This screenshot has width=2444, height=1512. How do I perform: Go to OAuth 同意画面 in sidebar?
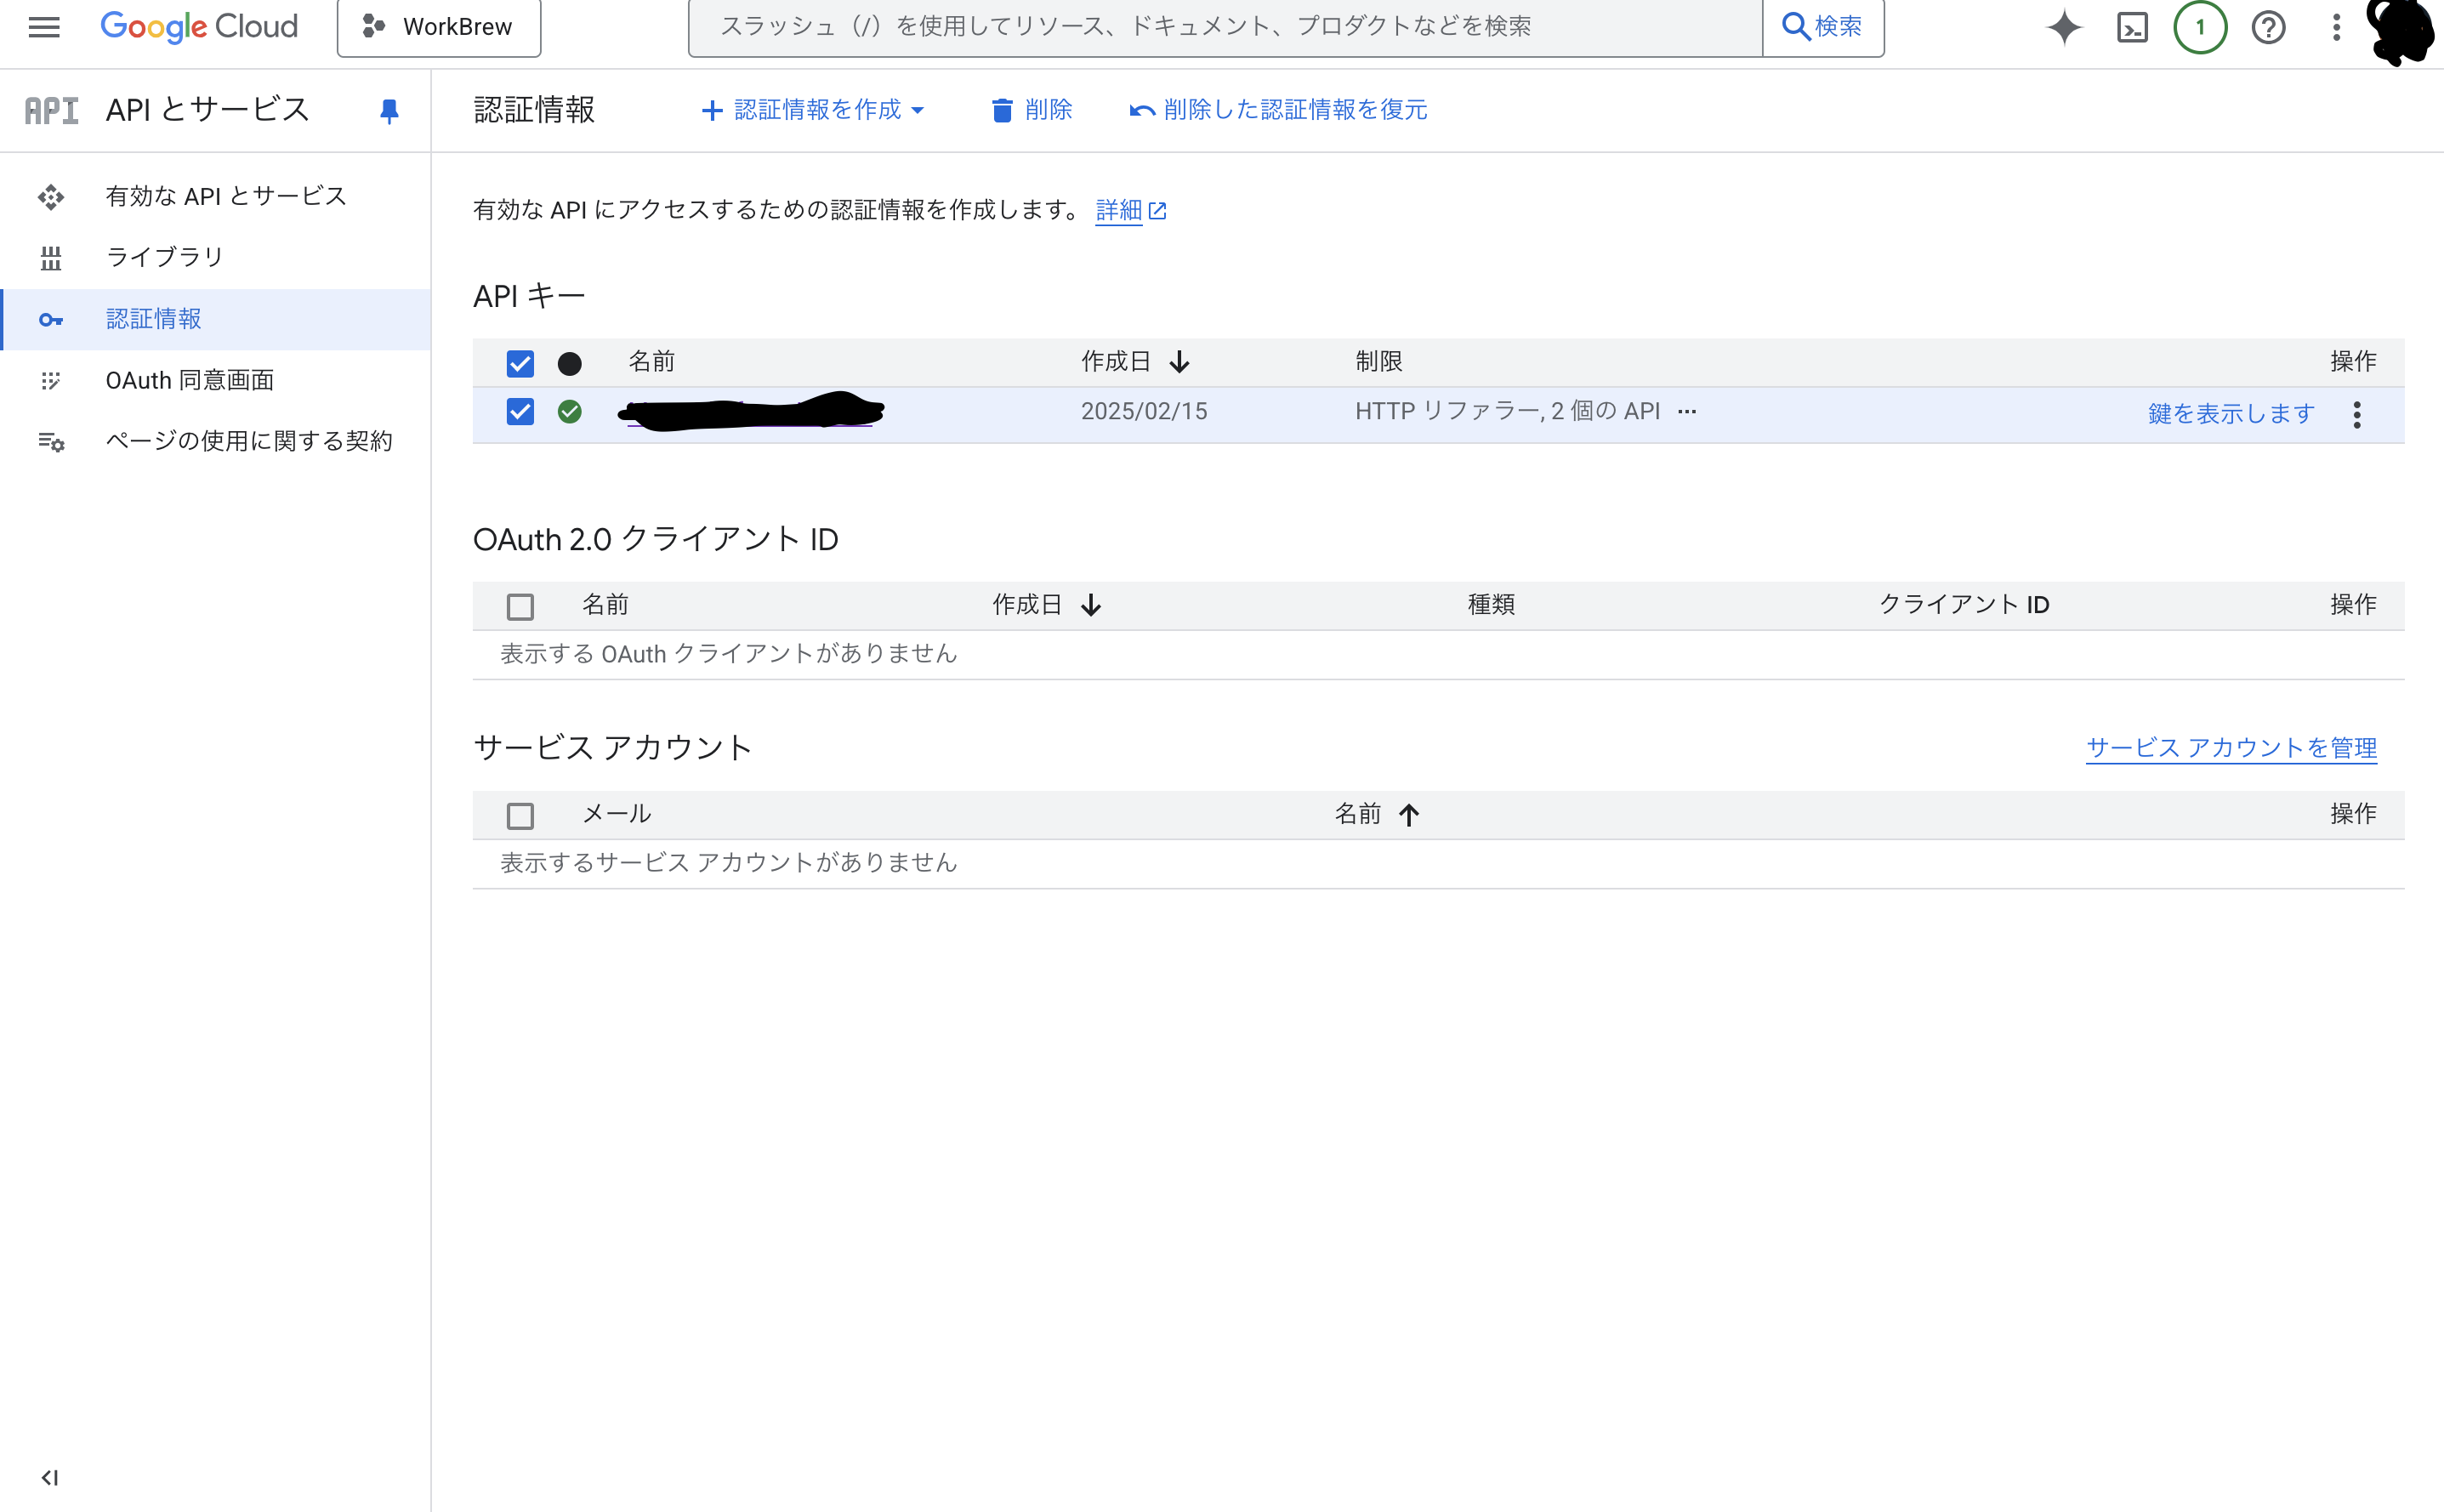[x=189, y=380]
